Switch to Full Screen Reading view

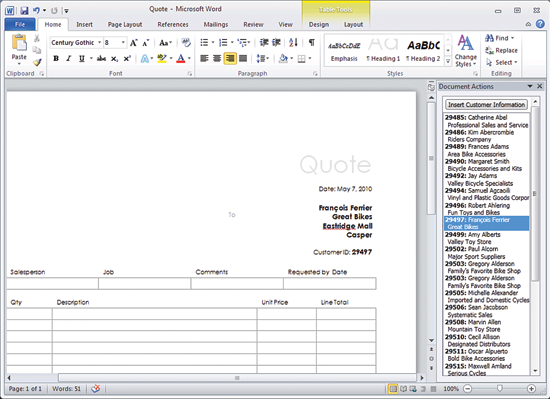[404, 388]
